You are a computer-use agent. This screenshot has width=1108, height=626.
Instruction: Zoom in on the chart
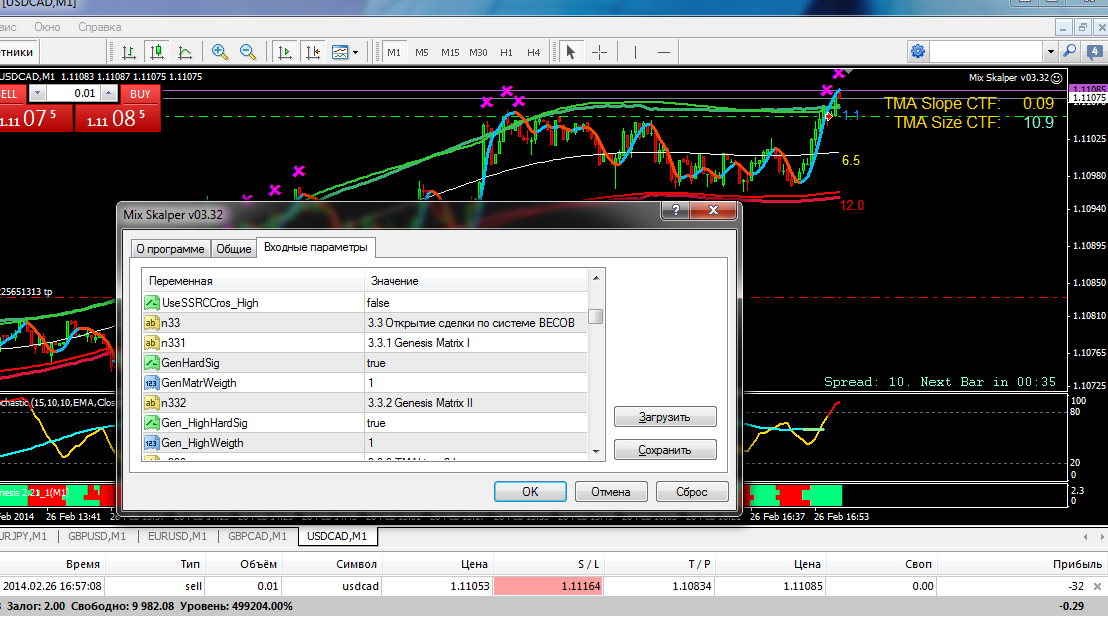coord(220,52)
